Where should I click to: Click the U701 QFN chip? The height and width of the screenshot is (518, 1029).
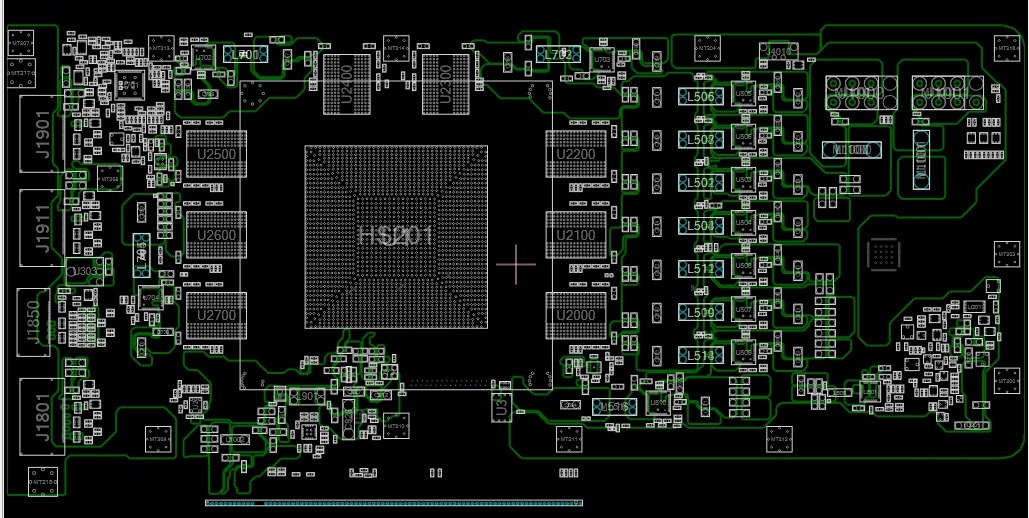coord(130,85)
